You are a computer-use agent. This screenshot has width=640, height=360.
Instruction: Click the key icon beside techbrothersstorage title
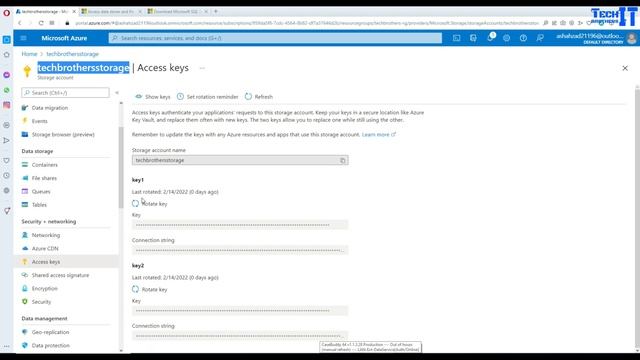27,71
